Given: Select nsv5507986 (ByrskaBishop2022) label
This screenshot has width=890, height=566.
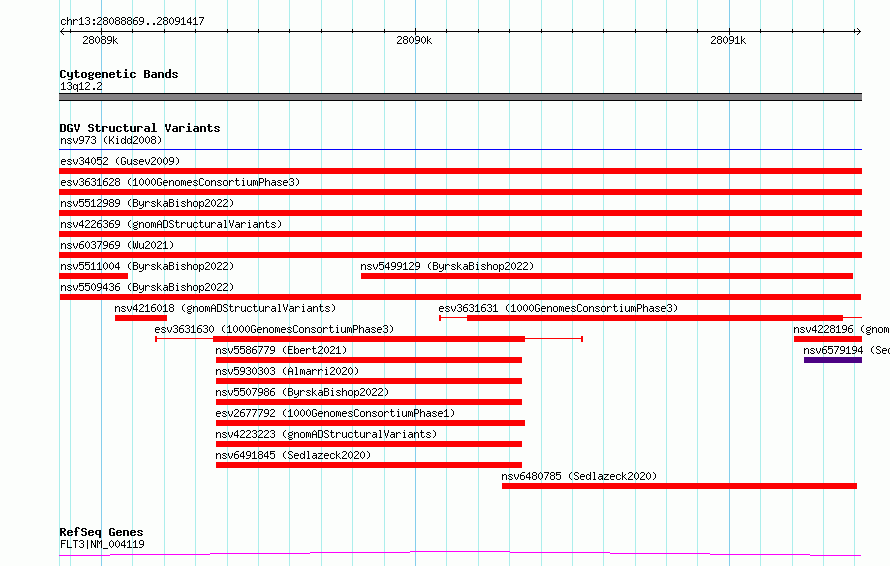Looking at the screenshot, I should click(x=303, y=392).
